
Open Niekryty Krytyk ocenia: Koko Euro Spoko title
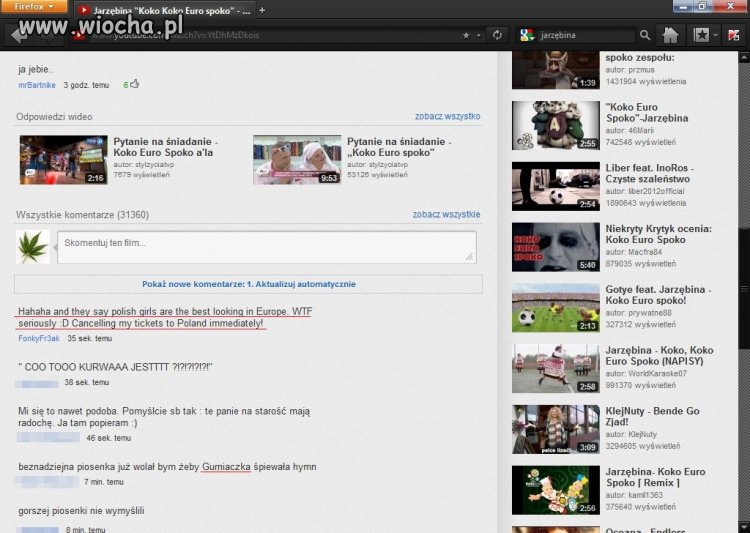click(x=658, y=234)
